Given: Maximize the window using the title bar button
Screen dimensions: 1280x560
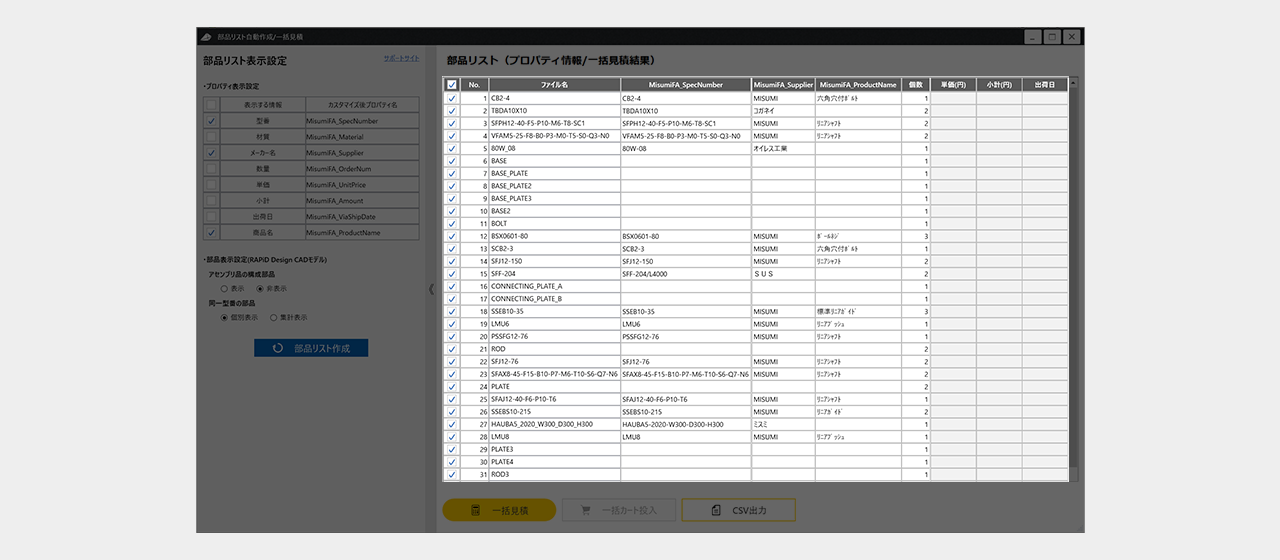Looking at the screenshot, I should (x=1052, y=36).
